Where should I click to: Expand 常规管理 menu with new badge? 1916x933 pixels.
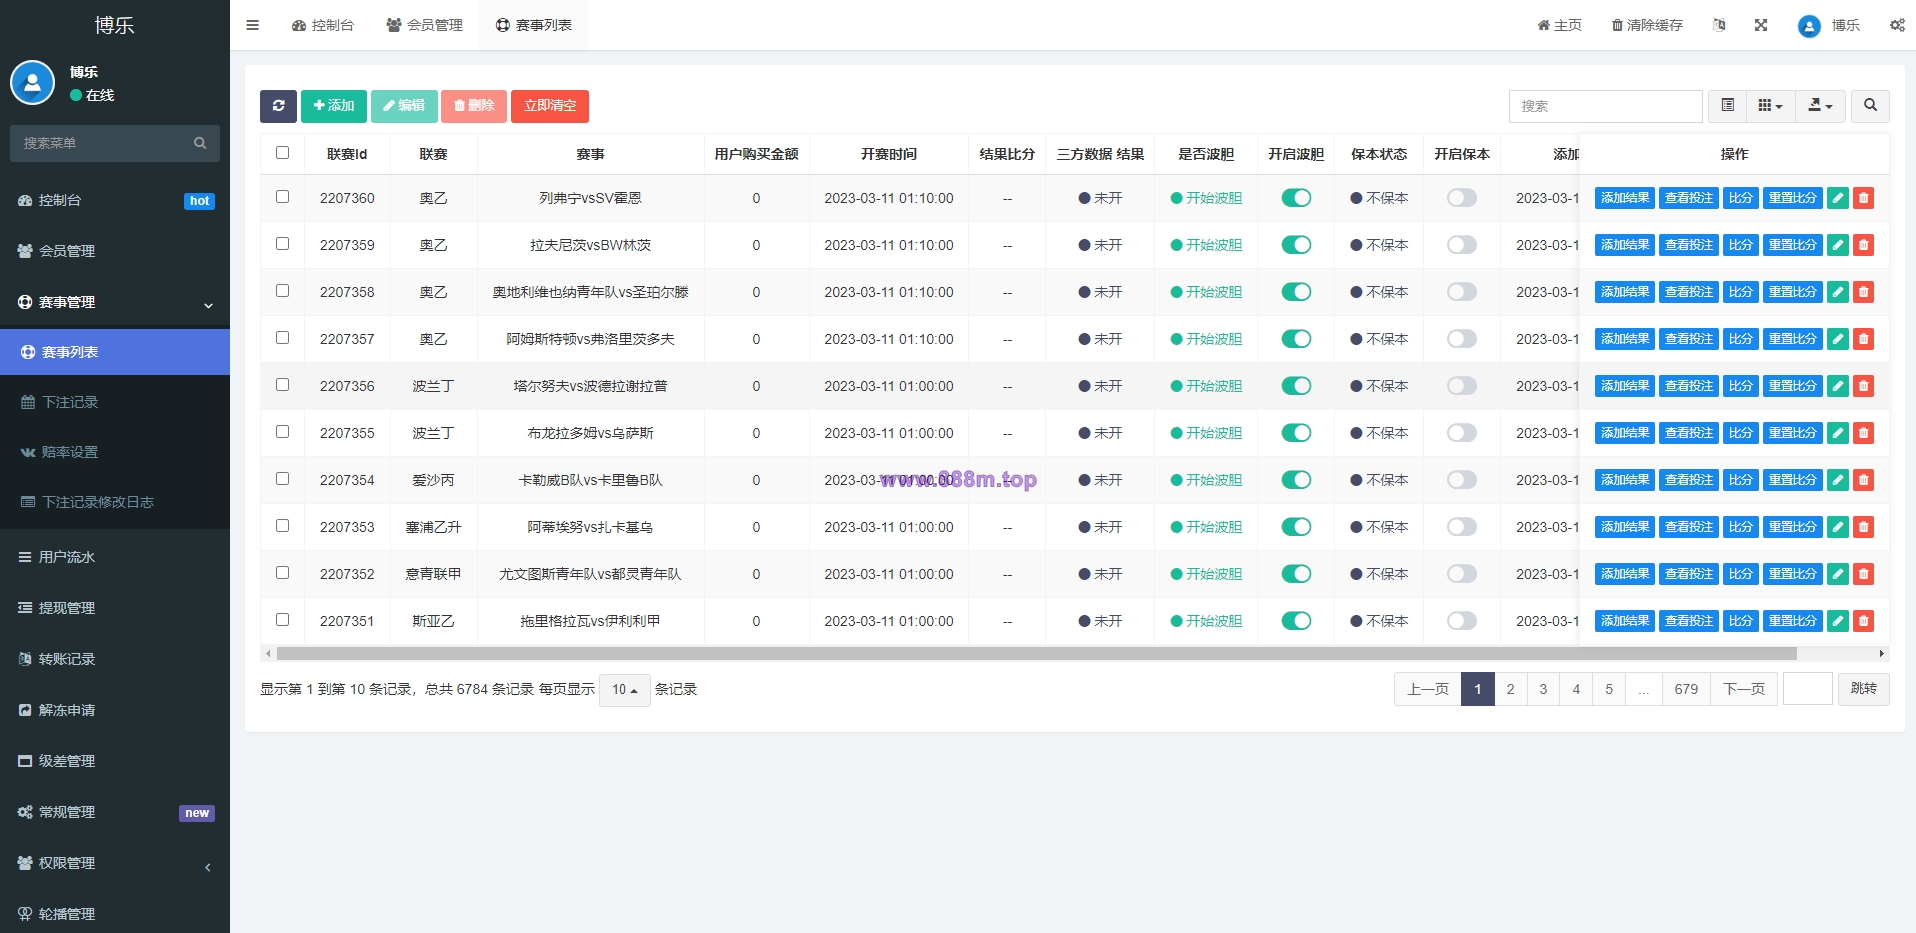click(x=115, y=812)
